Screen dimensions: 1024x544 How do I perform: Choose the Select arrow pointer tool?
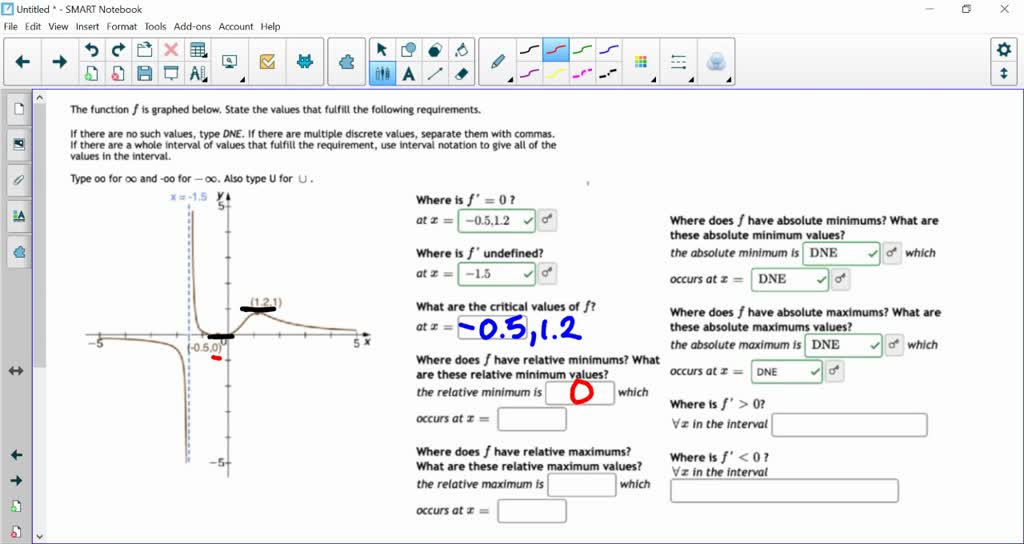point(382,50)
